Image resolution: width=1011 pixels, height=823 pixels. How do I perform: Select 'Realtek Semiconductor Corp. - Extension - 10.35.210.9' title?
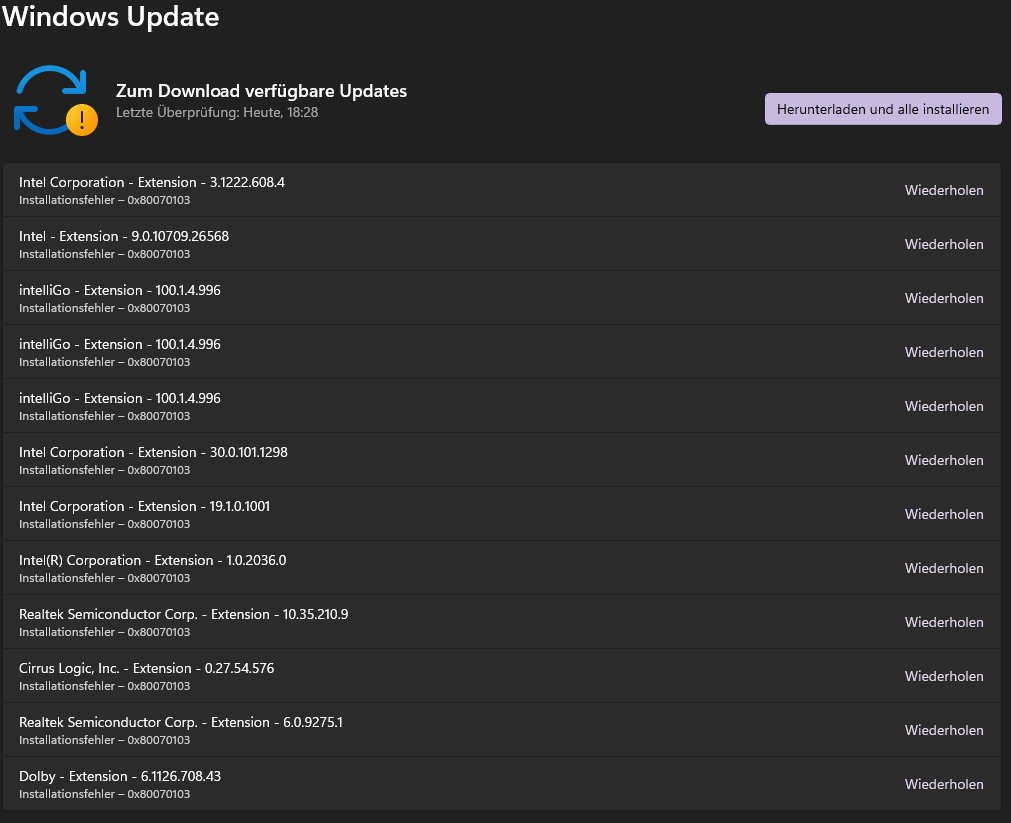tap(184, 614)
